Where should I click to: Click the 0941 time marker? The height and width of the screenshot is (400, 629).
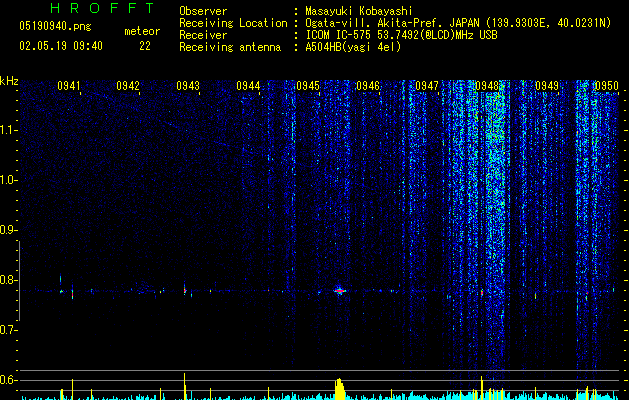pos(69,86)
